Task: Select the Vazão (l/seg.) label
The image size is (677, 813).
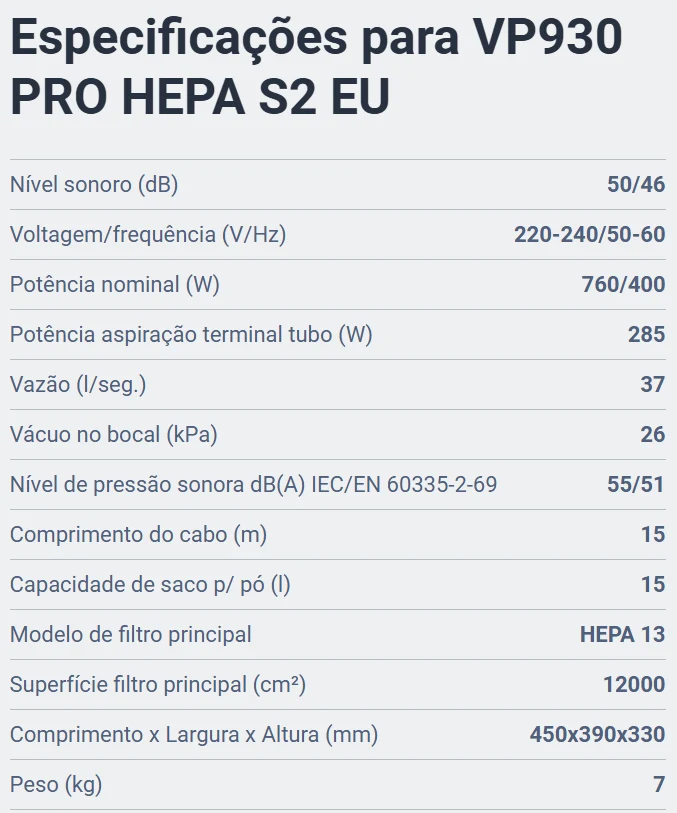Action: [x=78, y=385]
